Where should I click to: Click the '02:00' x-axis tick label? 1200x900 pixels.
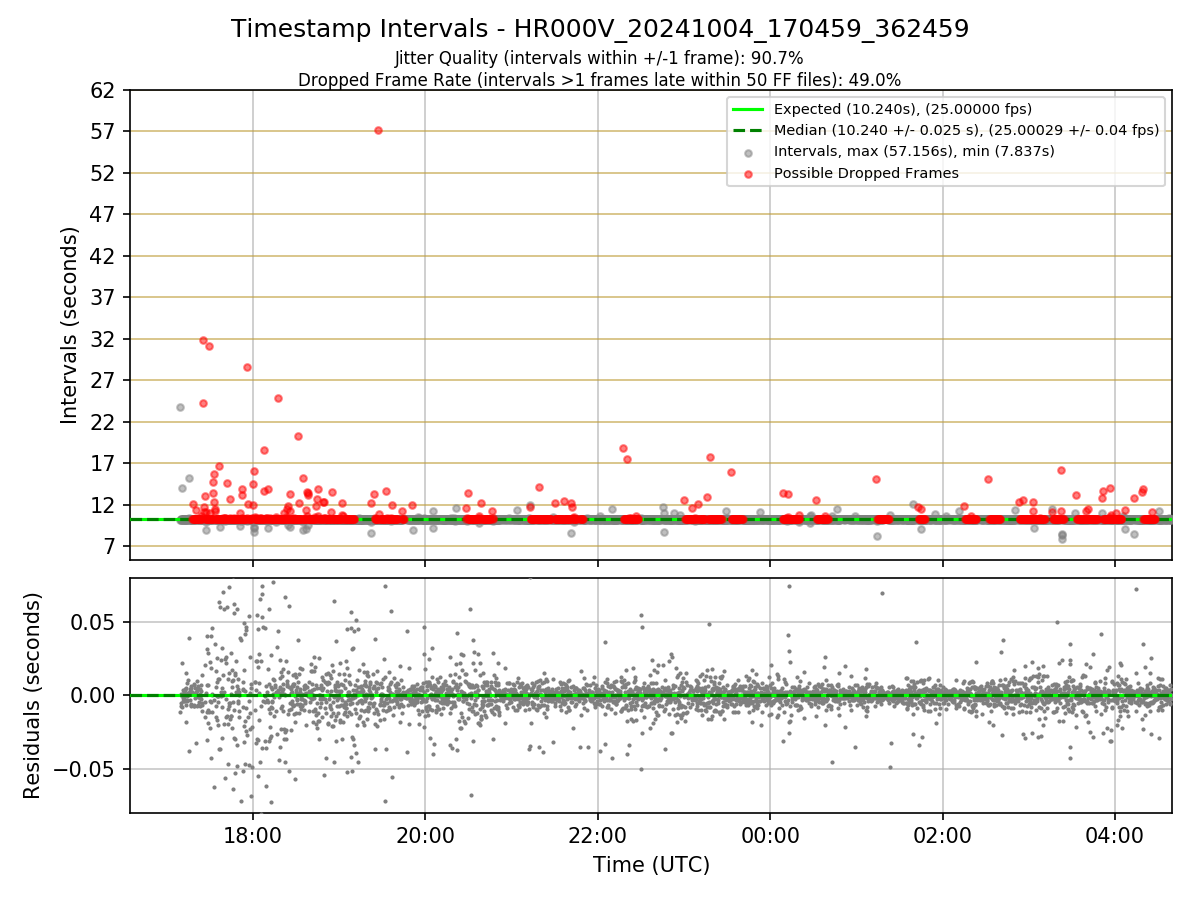942,834
